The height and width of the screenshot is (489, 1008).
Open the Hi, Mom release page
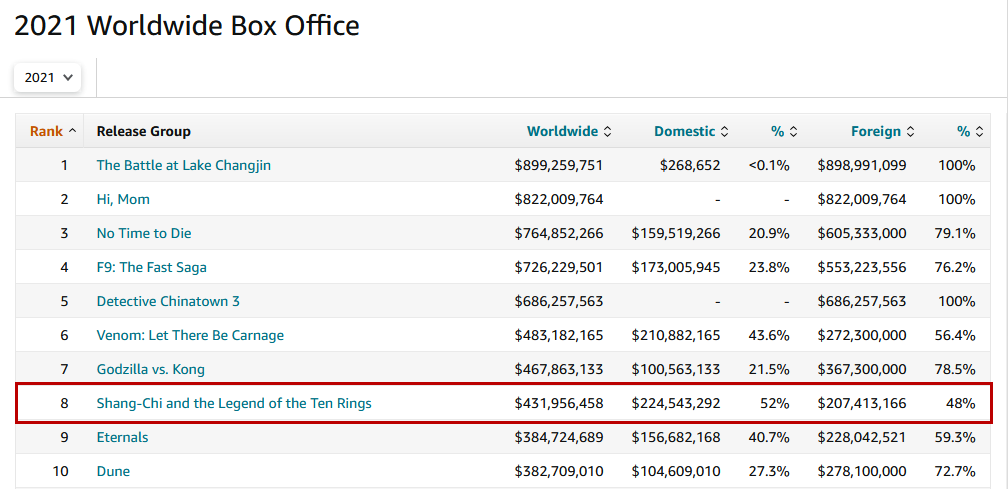pos(123,199)
